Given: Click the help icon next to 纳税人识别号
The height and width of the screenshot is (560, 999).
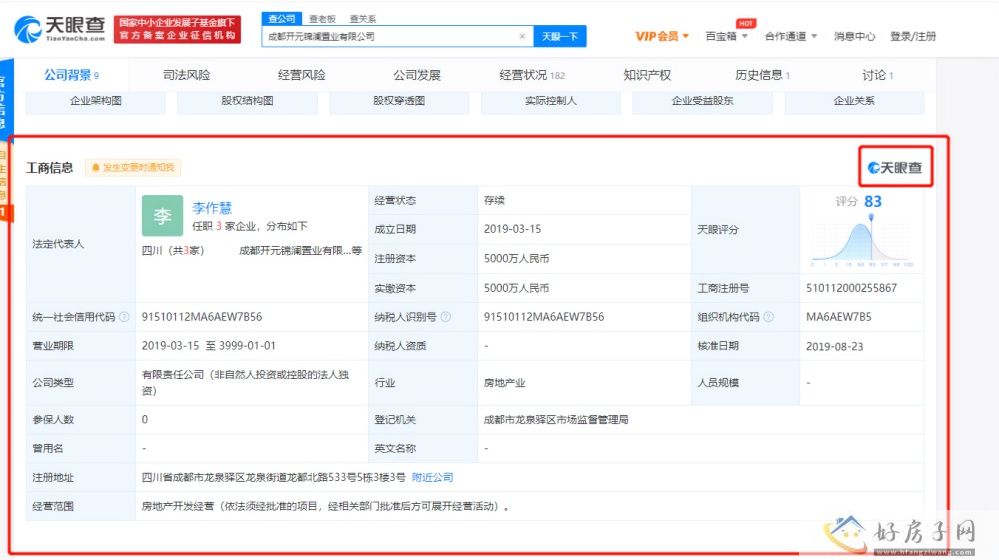Looking at the screenshot, I should [445, 317].
